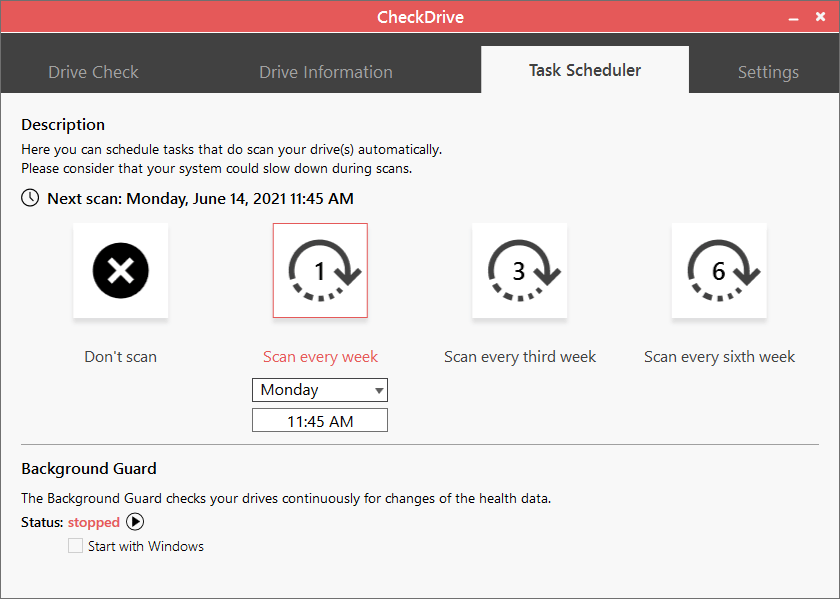Click the weekday dropdown arrow
This screenshot has height=600, width=840.
(378, 391)
